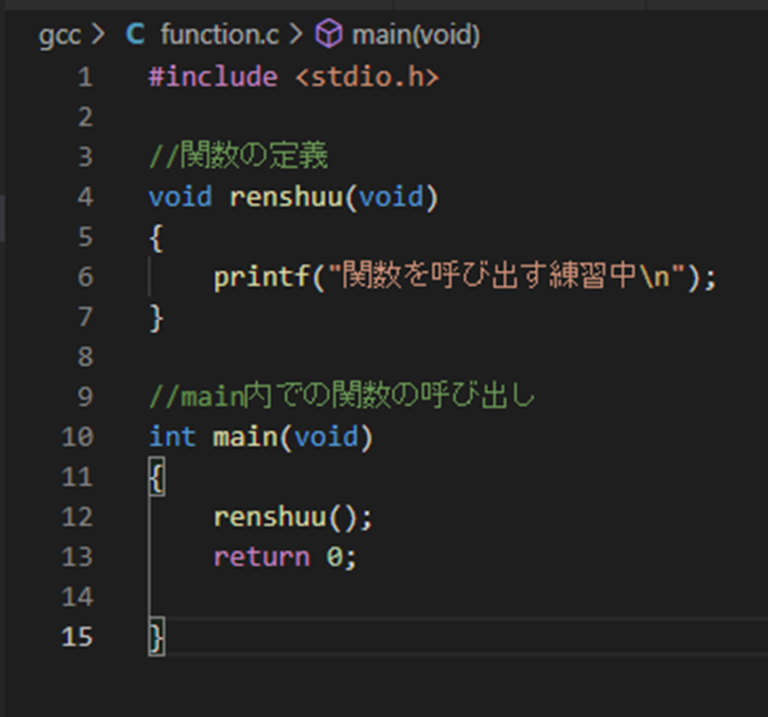This screenshot has width=768, height=717.
Task: Expand the chevron after gcc in breadcrumb
Action: click(x=98, y=36)
